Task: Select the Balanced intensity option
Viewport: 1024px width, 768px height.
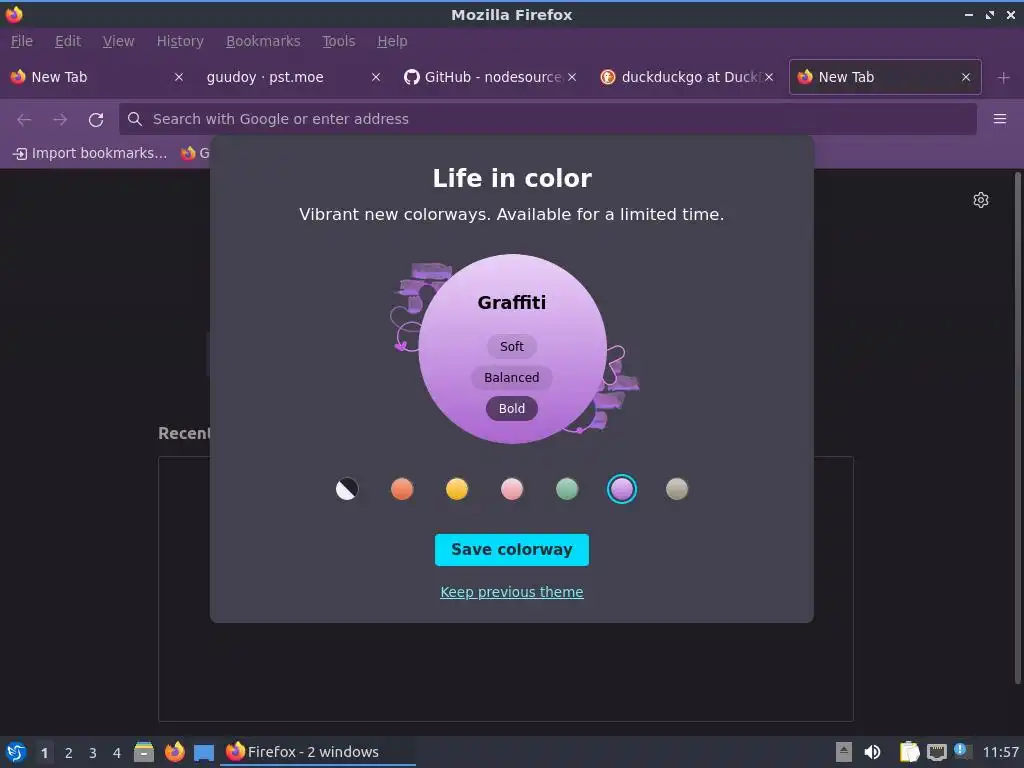Action: tap(511, 377)
